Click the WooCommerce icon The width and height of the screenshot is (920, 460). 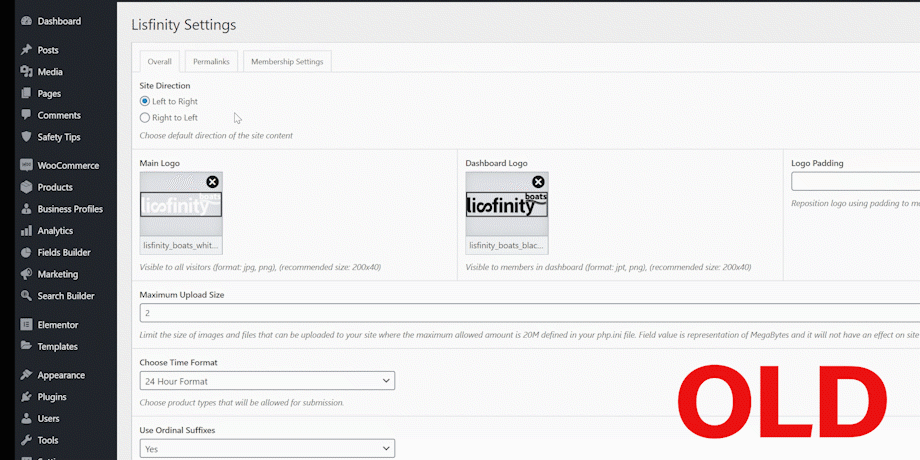pos(26,166)
